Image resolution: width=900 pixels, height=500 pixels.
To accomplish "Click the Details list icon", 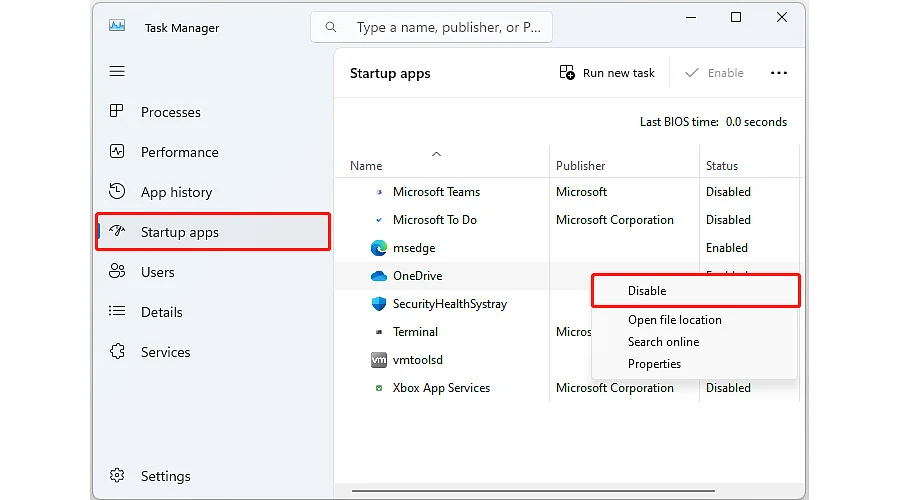I will point(117,311).
